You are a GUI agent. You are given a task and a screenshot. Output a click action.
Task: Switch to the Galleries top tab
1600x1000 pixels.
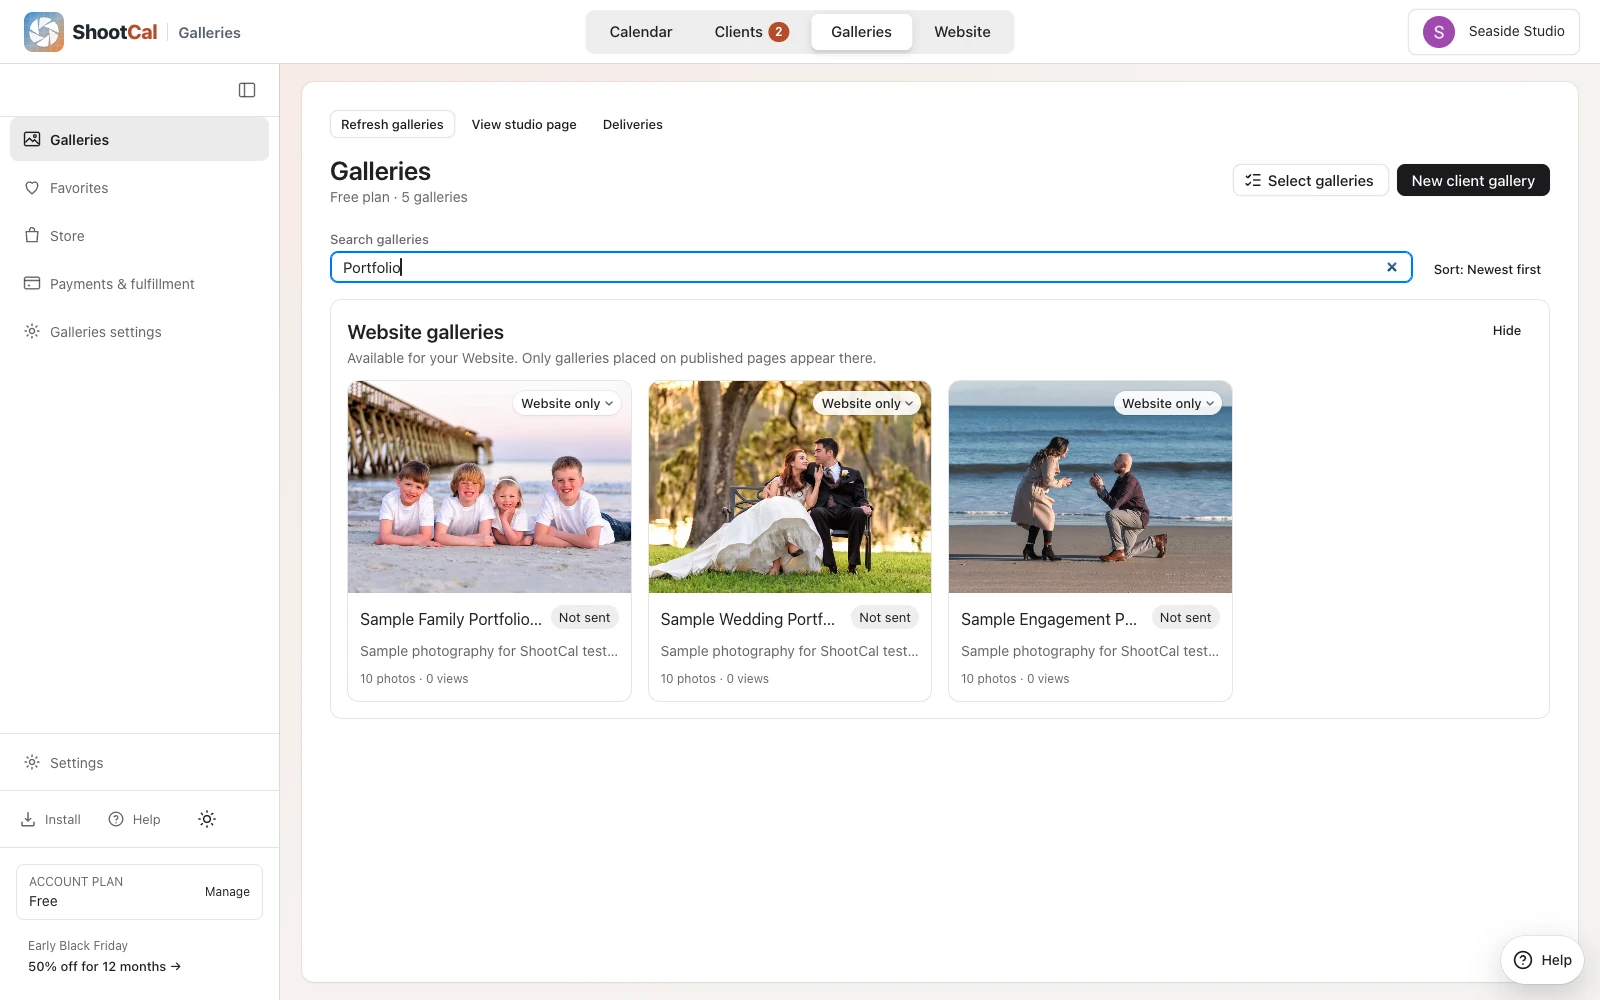pyautogui.click(x=861, y=32)
